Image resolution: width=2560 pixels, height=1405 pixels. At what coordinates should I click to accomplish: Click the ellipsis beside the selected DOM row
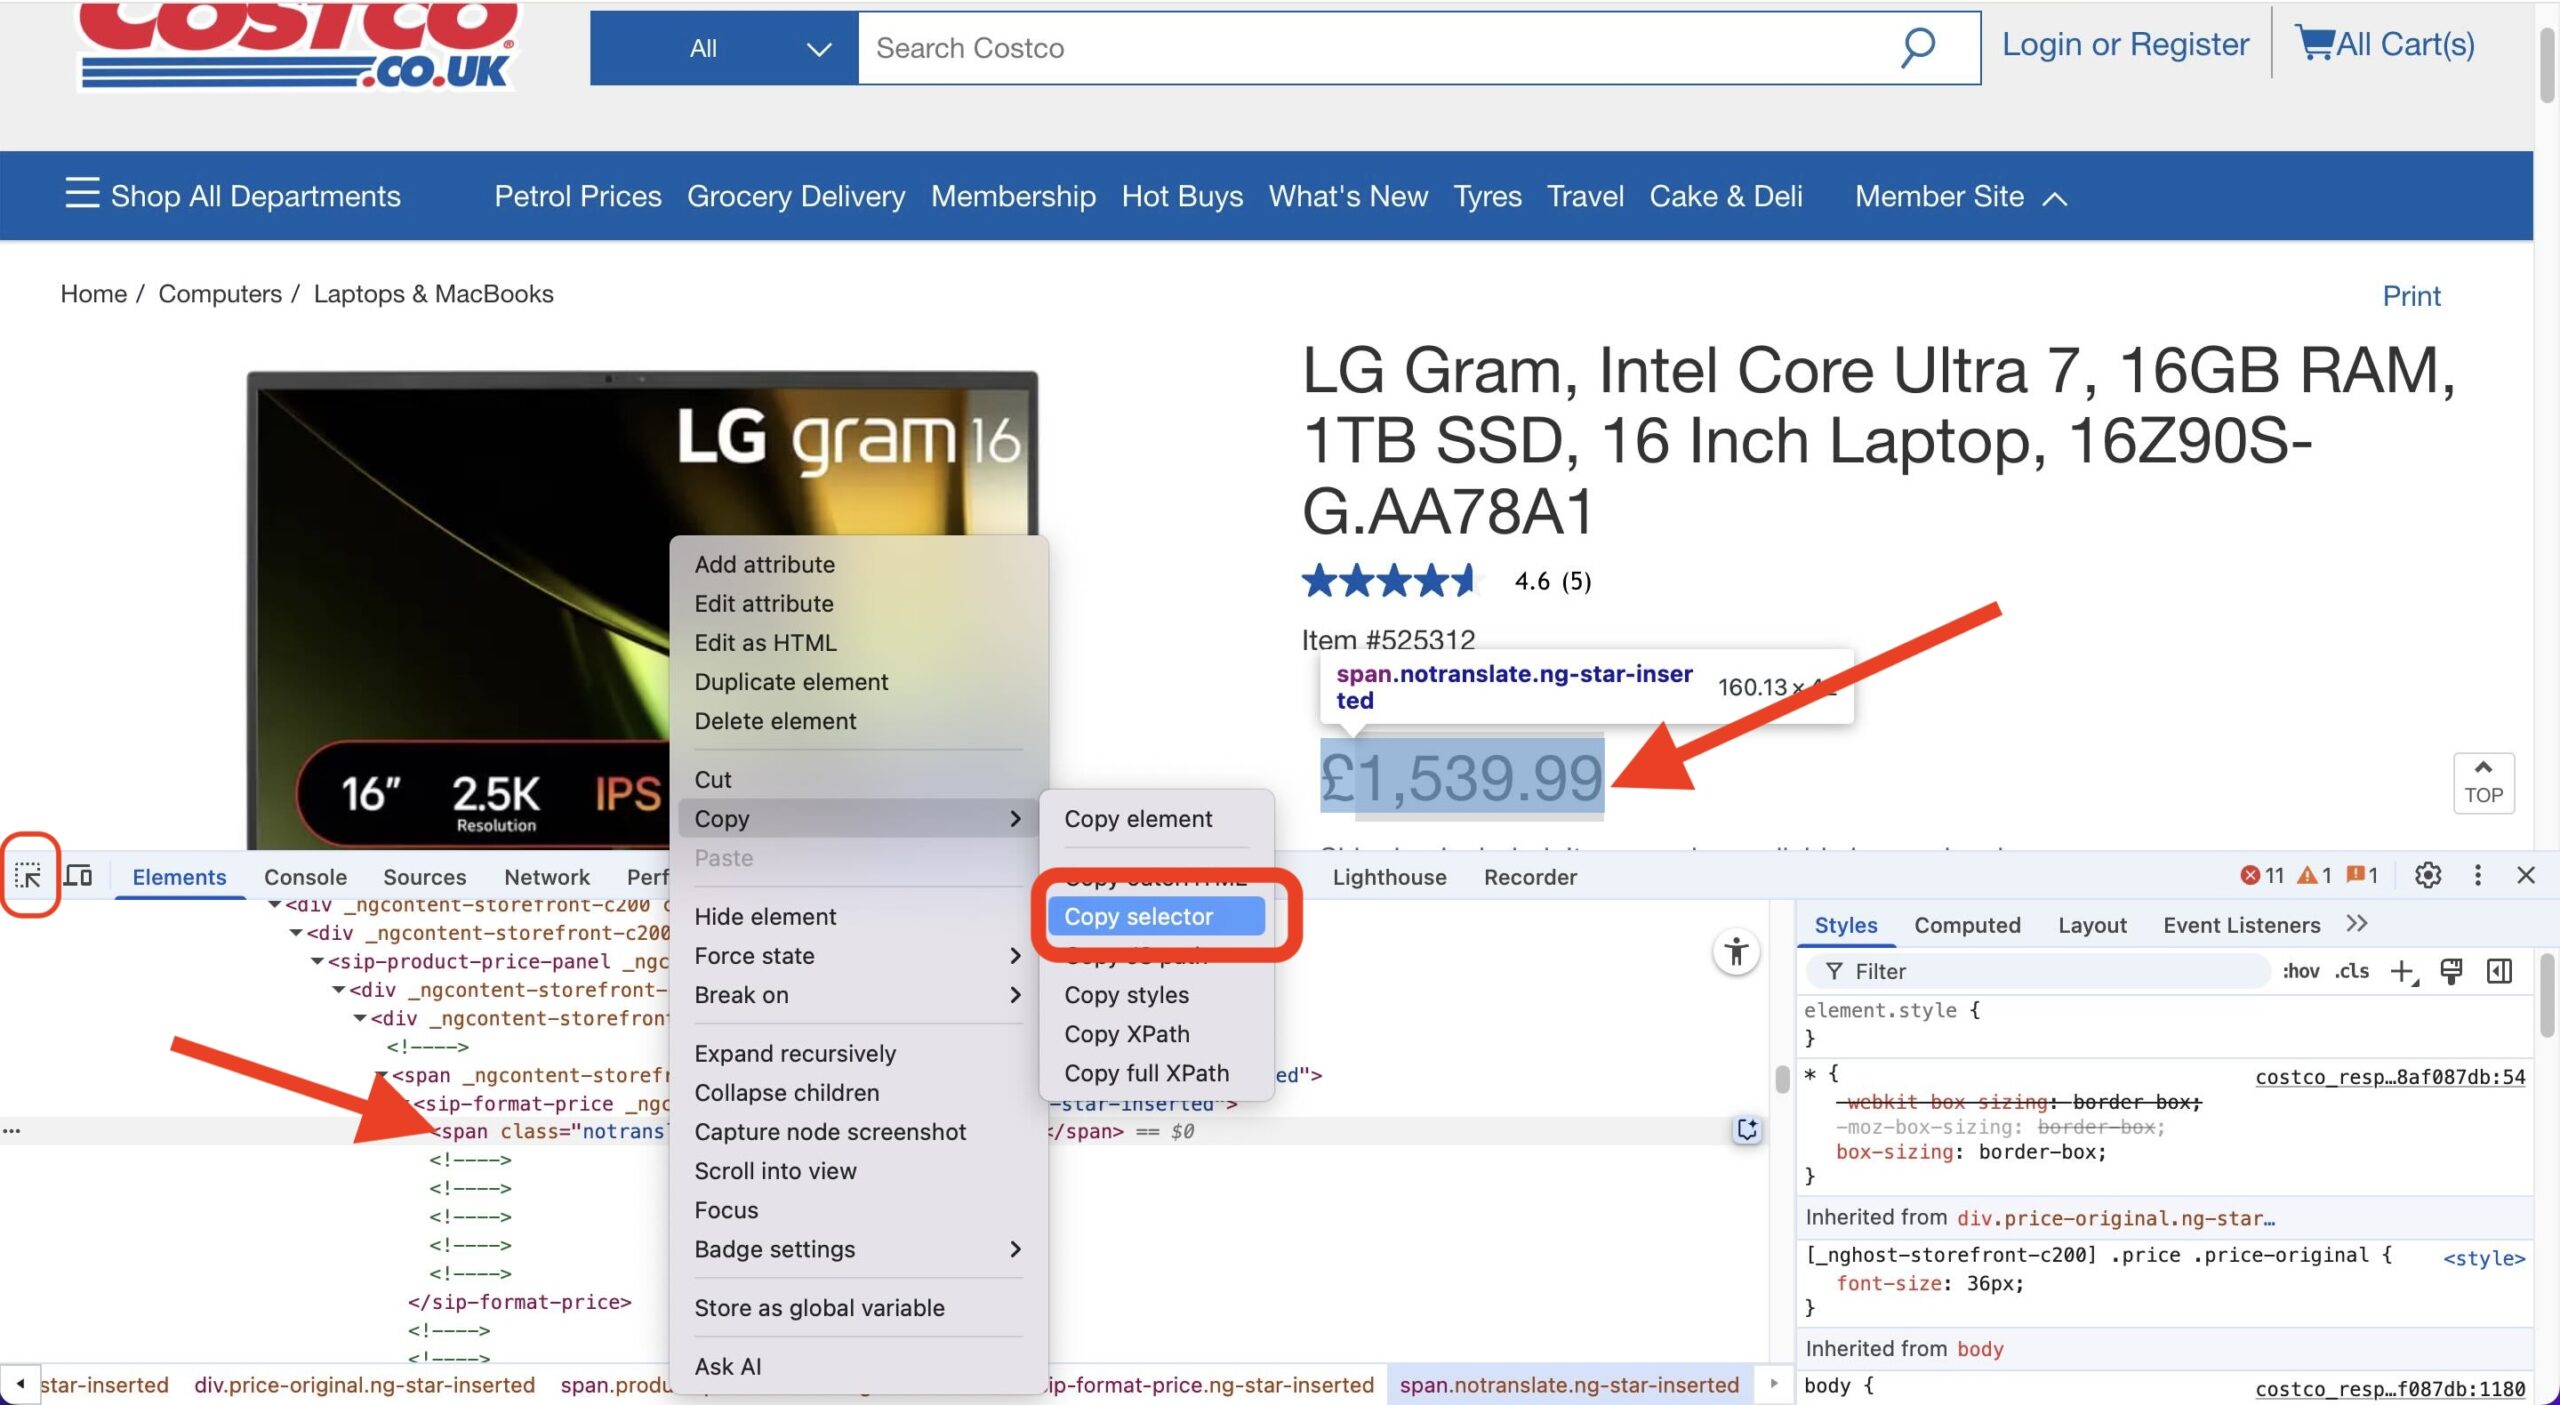tap(11, 1131)
